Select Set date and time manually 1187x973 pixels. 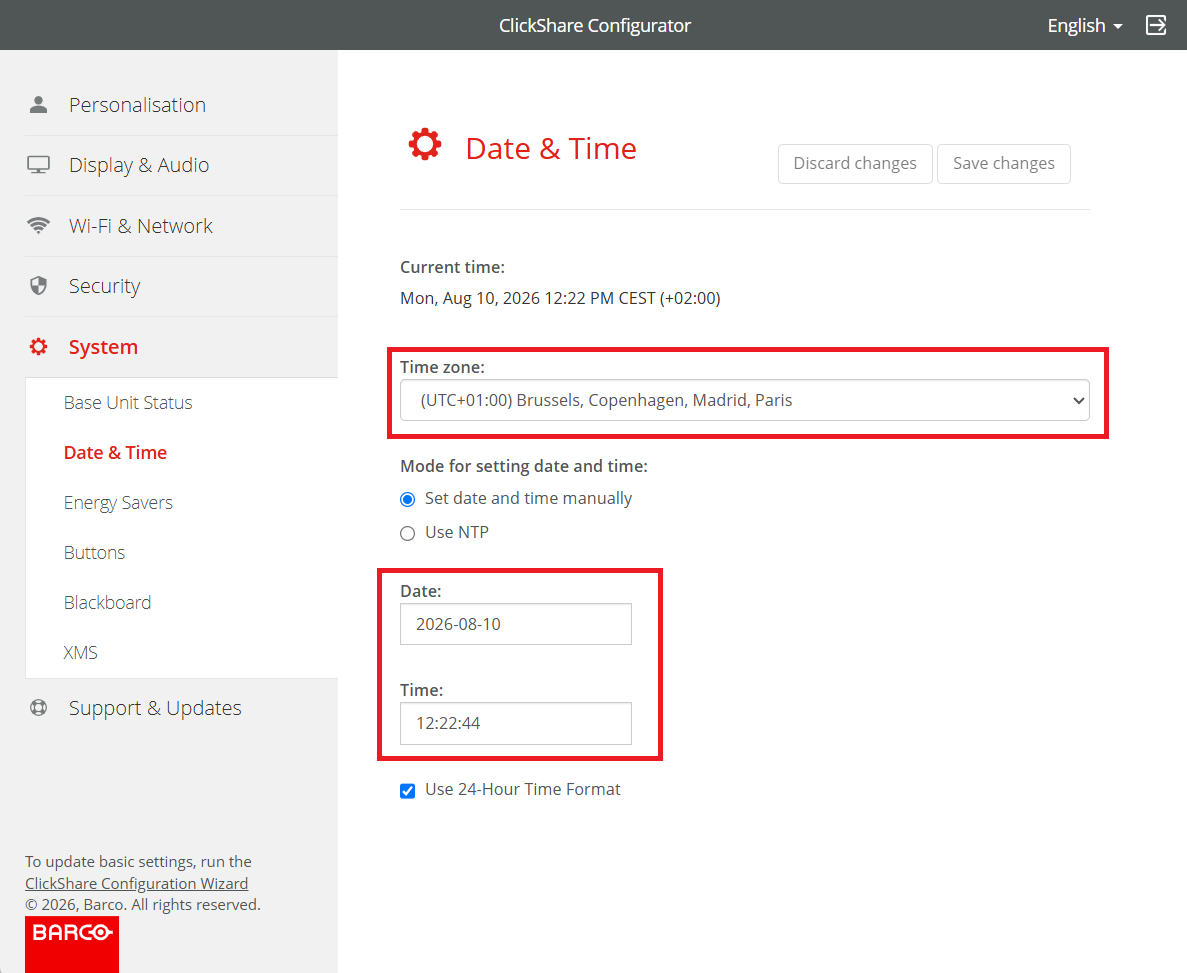click(407, 499)
